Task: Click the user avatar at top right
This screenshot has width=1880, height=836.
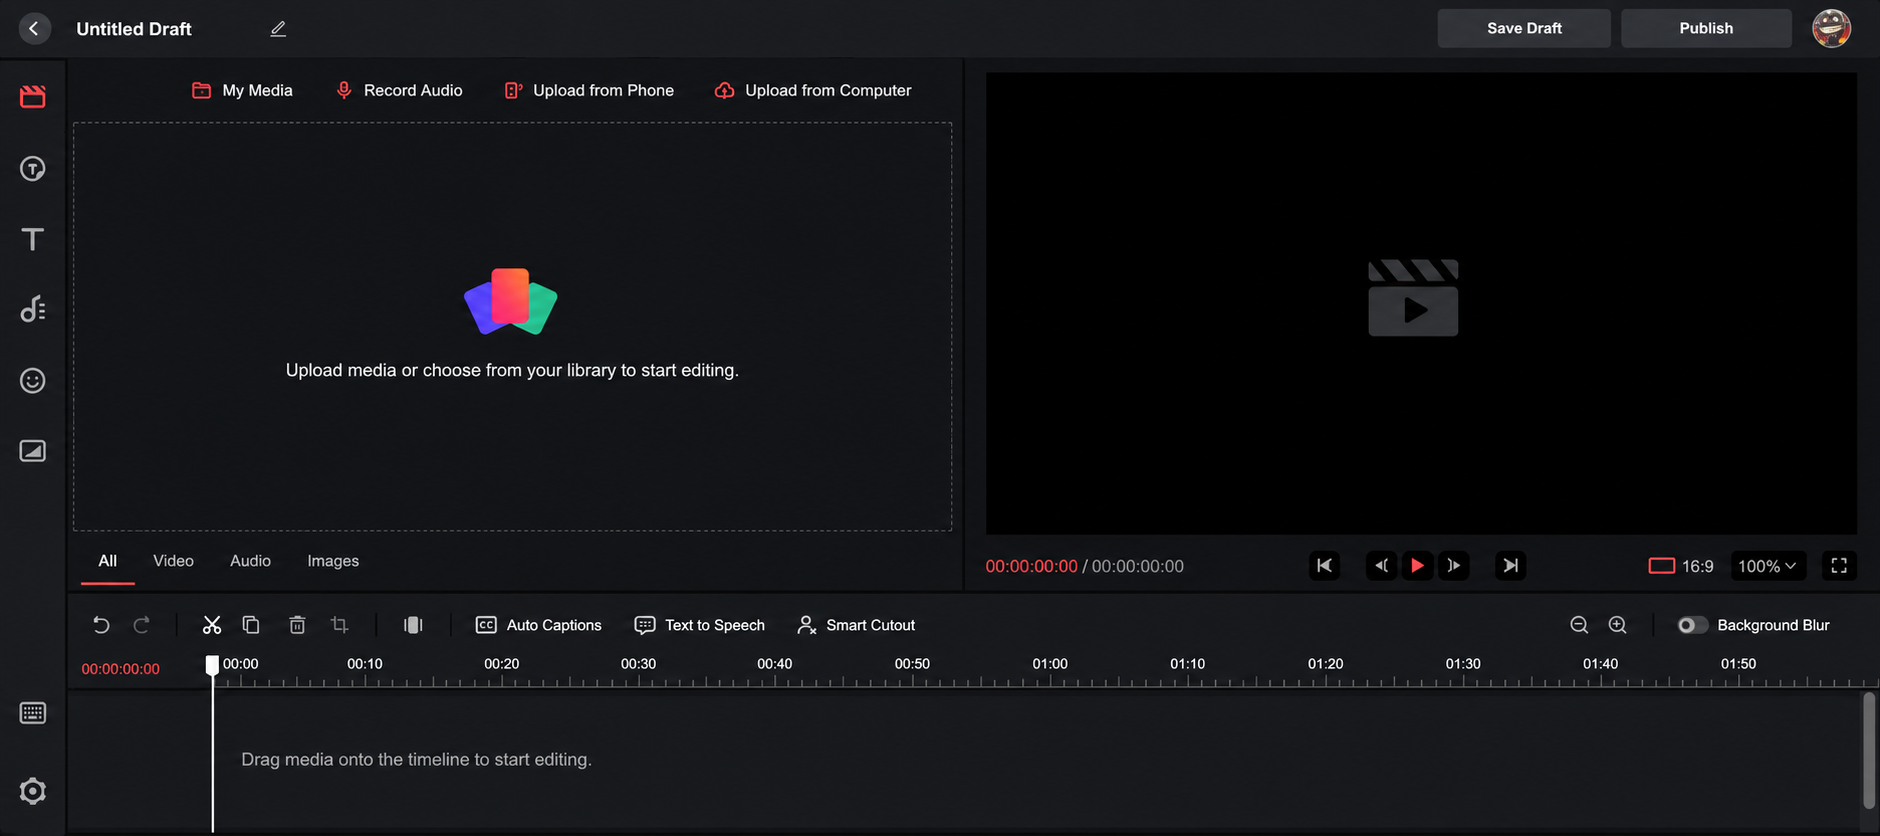Action: (1831, 28)
